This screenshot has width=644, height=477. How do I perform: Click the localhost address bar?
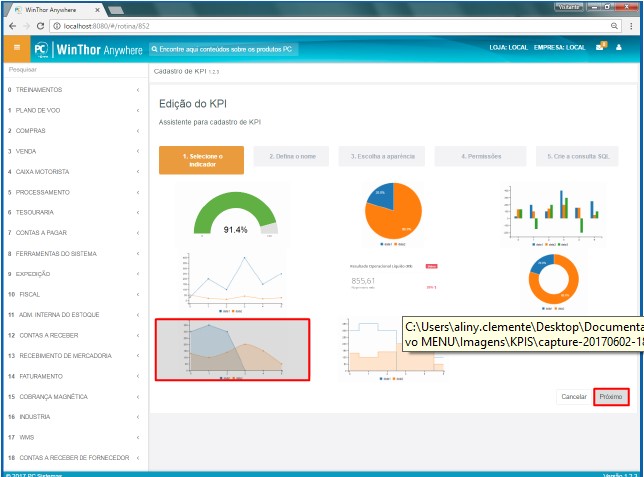pyautogui.click(x=333, y=26)
